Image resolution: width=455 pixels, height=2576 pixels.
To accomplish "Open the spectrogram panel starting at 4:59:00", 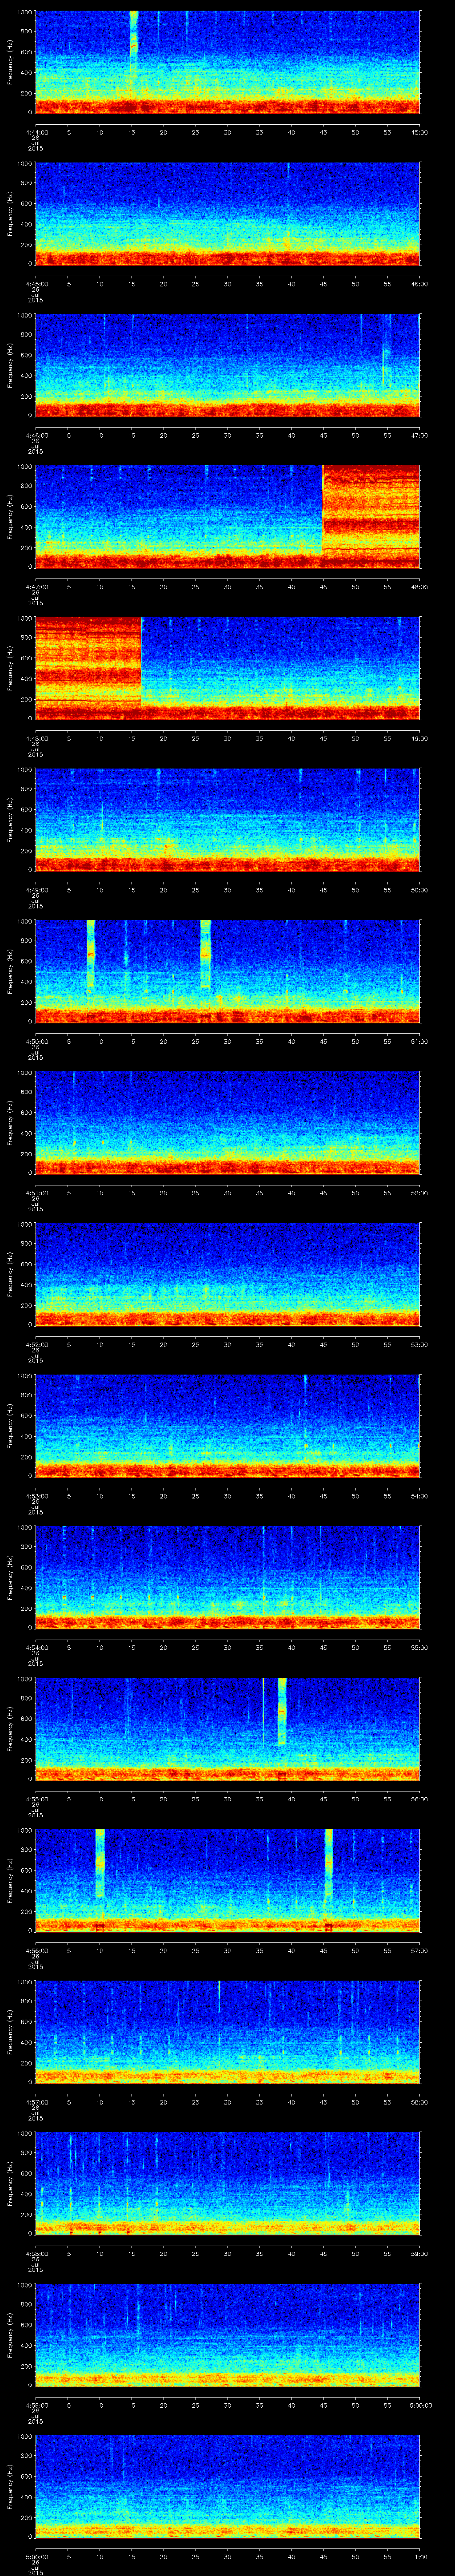I will [227, 2335].
